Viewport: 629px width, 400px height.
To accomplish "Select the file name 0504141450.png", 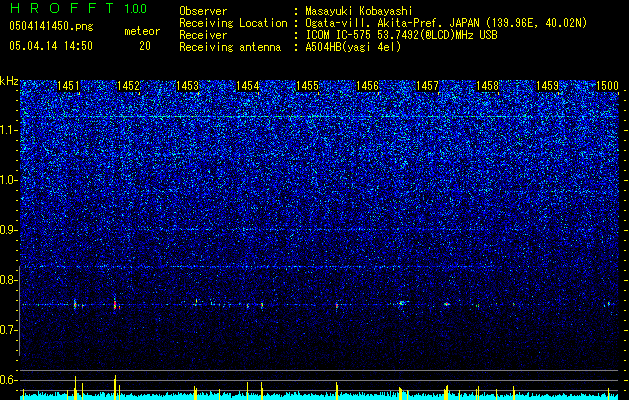I will tap(51, 26).
